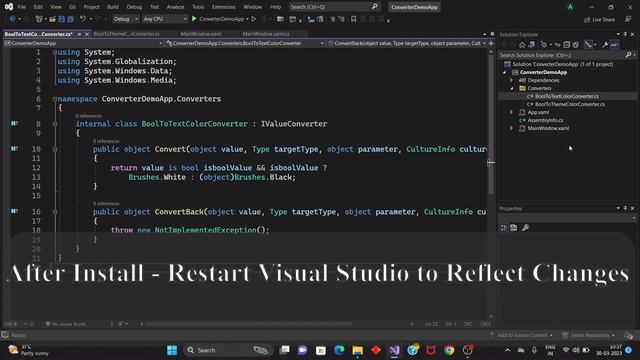The width and height of the screenshot is (640, 360).
Task: Click the Categorized icon in Properties panel
Action: point(504,228)
